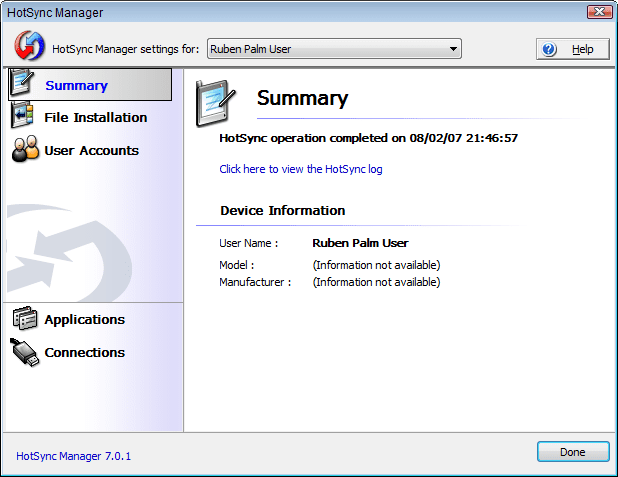Click the User Name label

coord(249,243)
